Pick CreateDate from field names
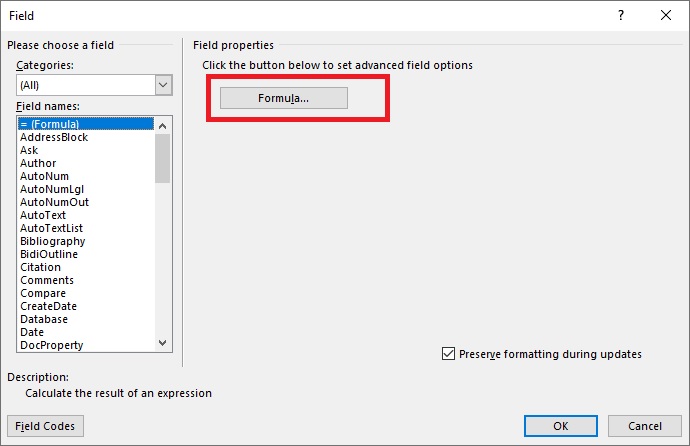The width and height of the screenshot is (690, 446). 48,306
